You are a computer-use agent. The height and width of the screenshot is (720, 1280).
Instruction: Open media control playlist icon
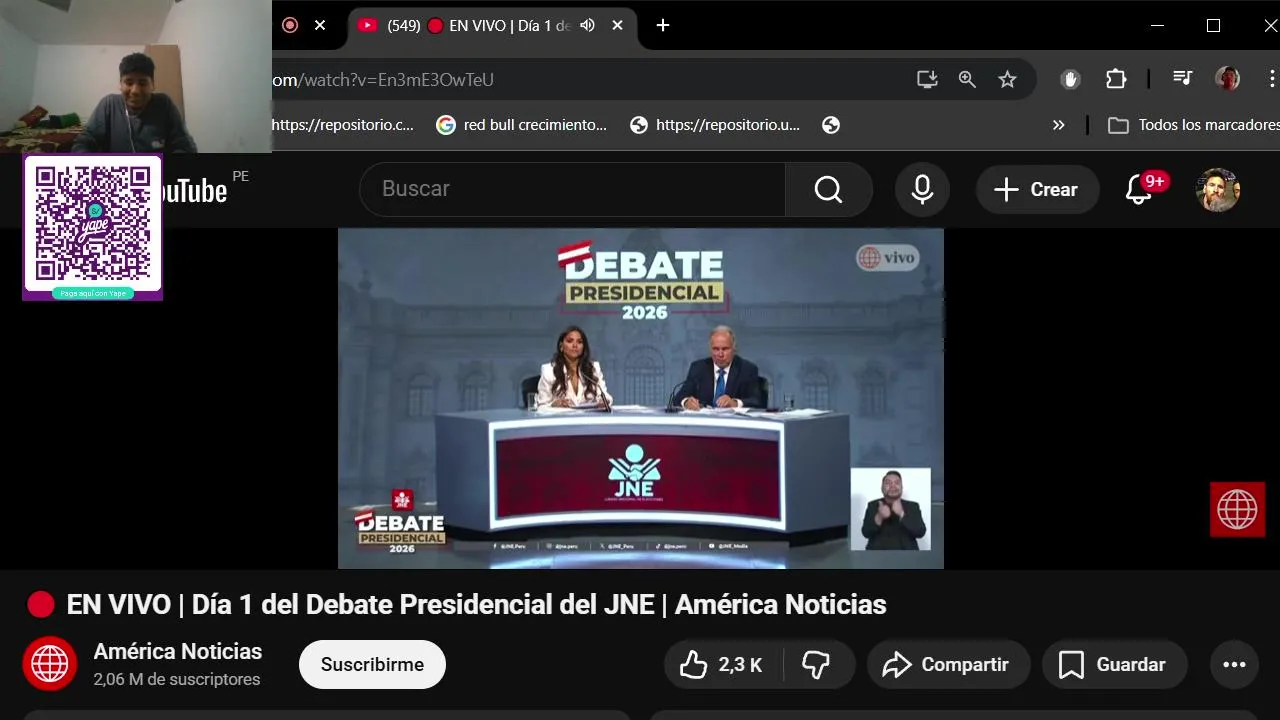(x=1182, y=80)
